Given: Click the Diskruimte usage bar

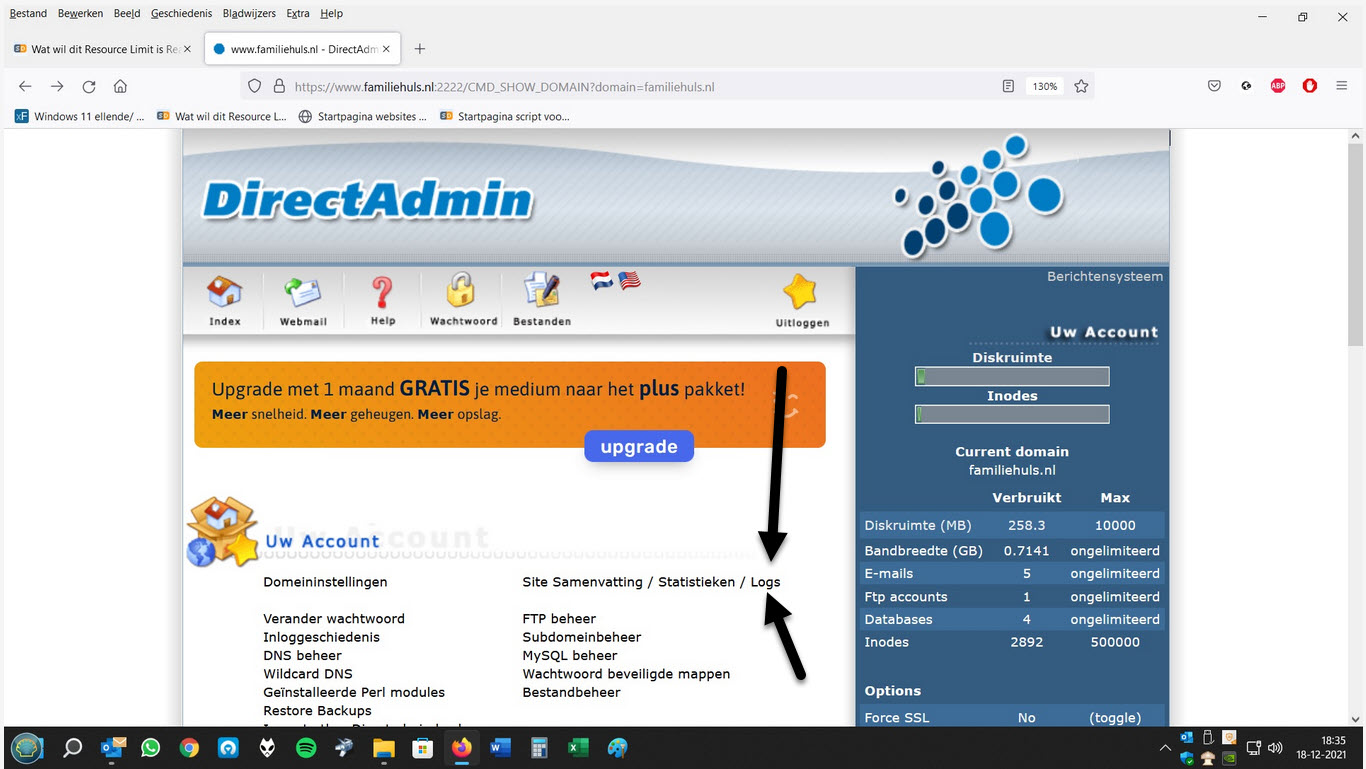Looking at the screenshot, I should [1012, 376].
